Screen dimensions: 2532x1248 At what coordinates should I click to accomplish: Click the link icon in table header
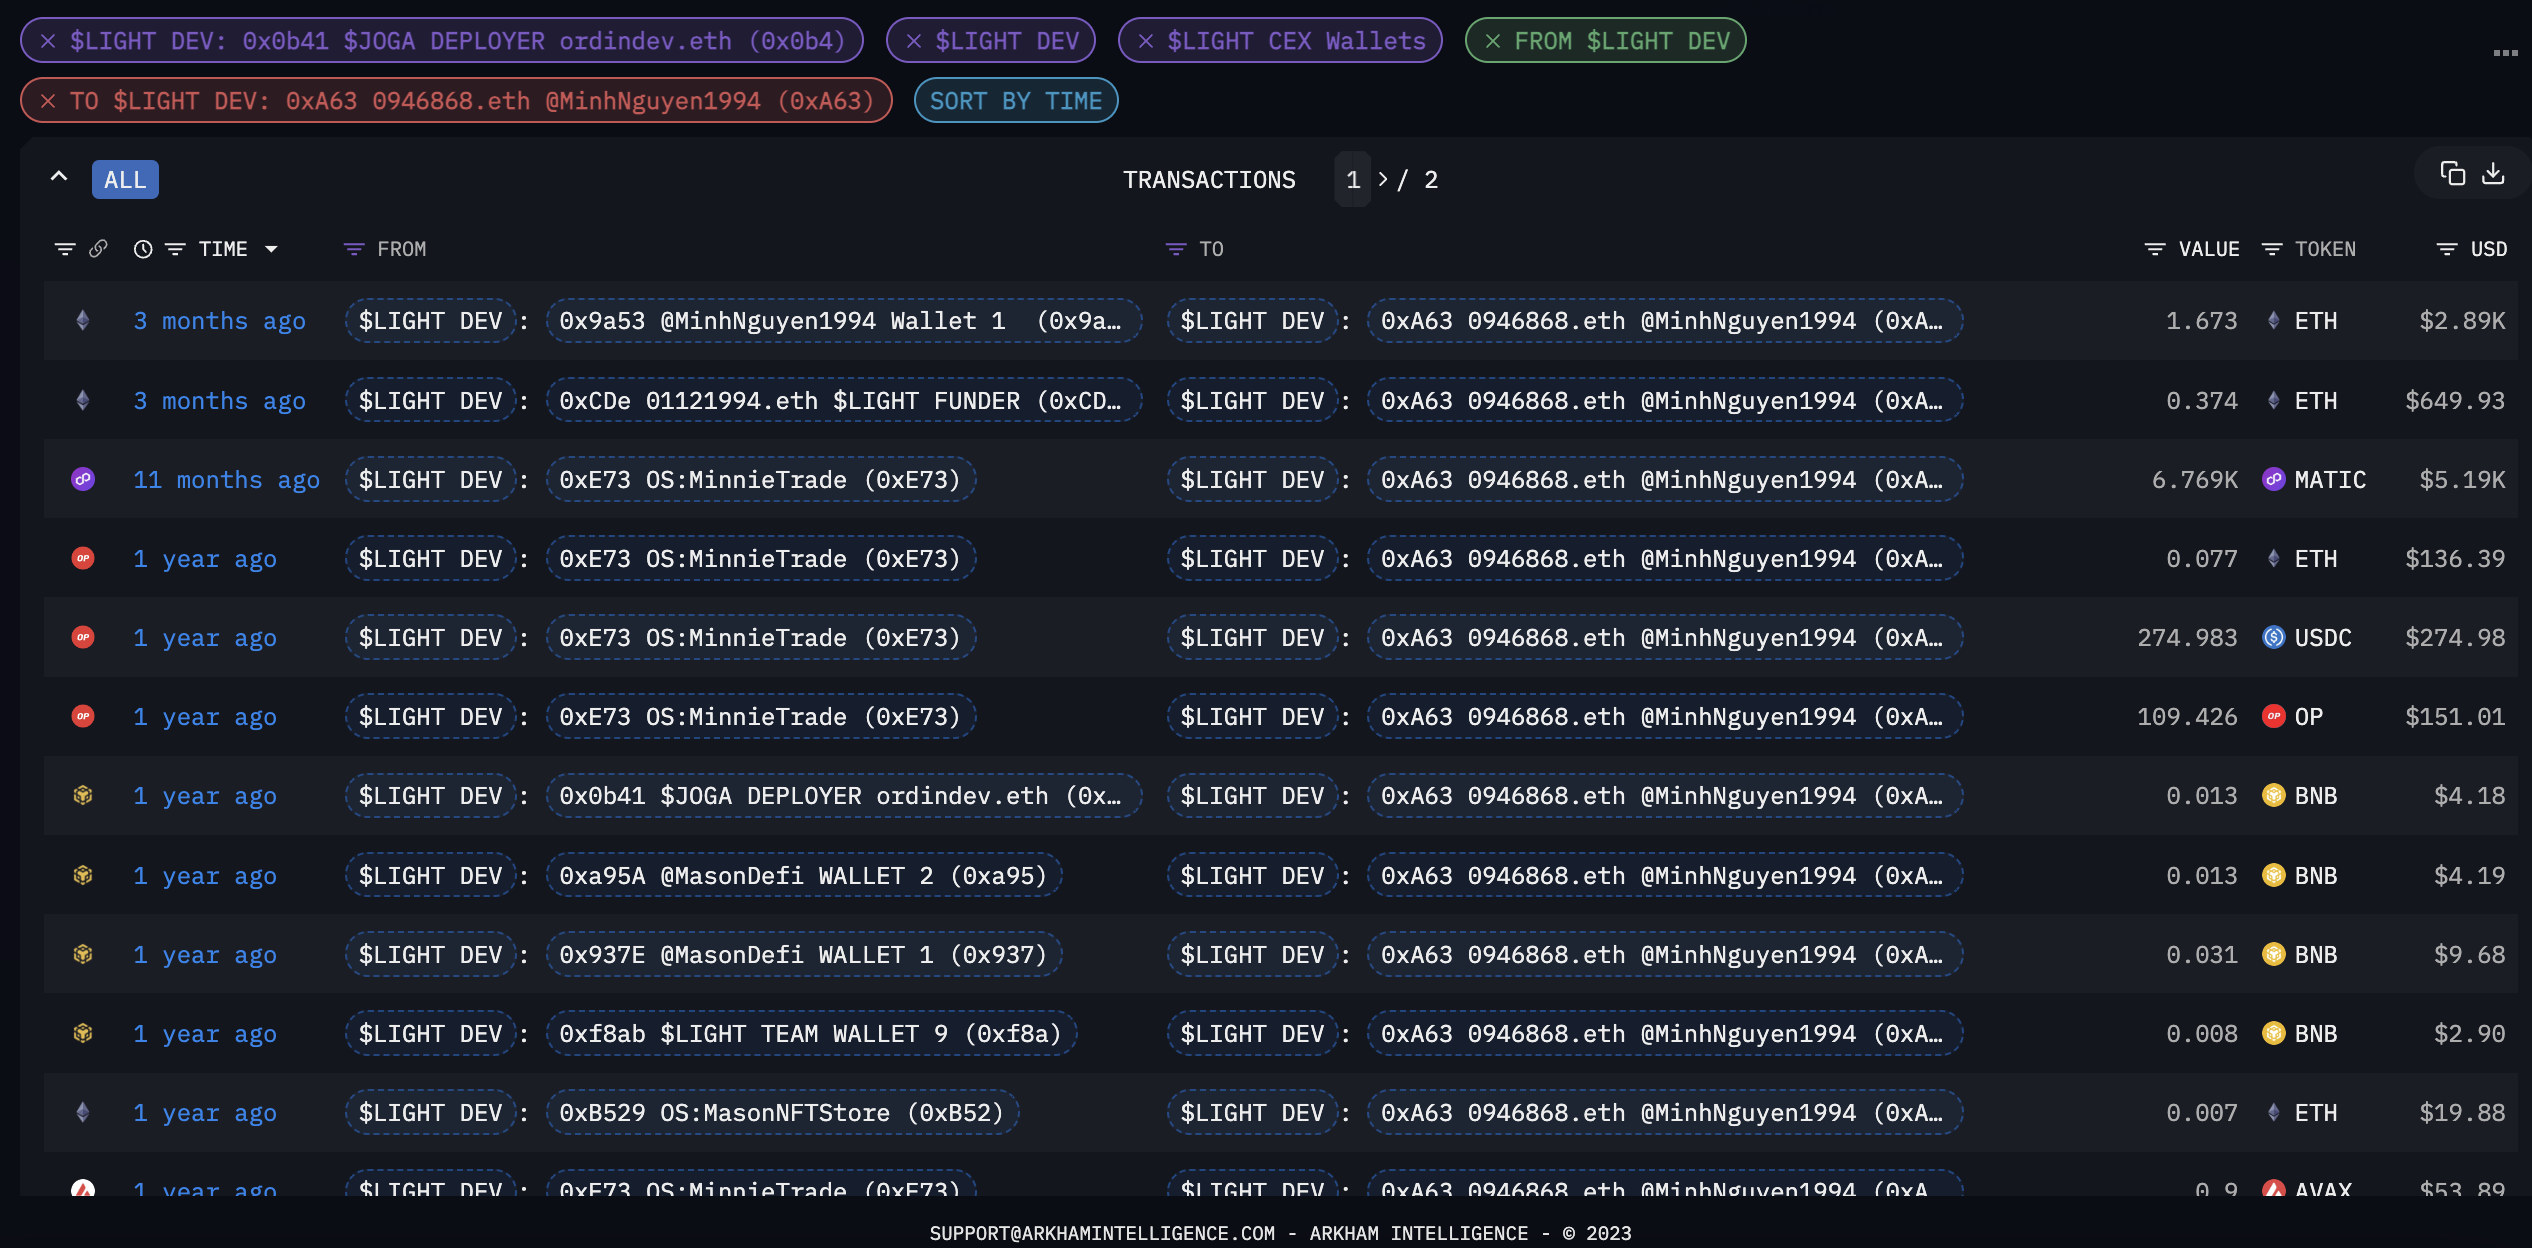point(98,249)
